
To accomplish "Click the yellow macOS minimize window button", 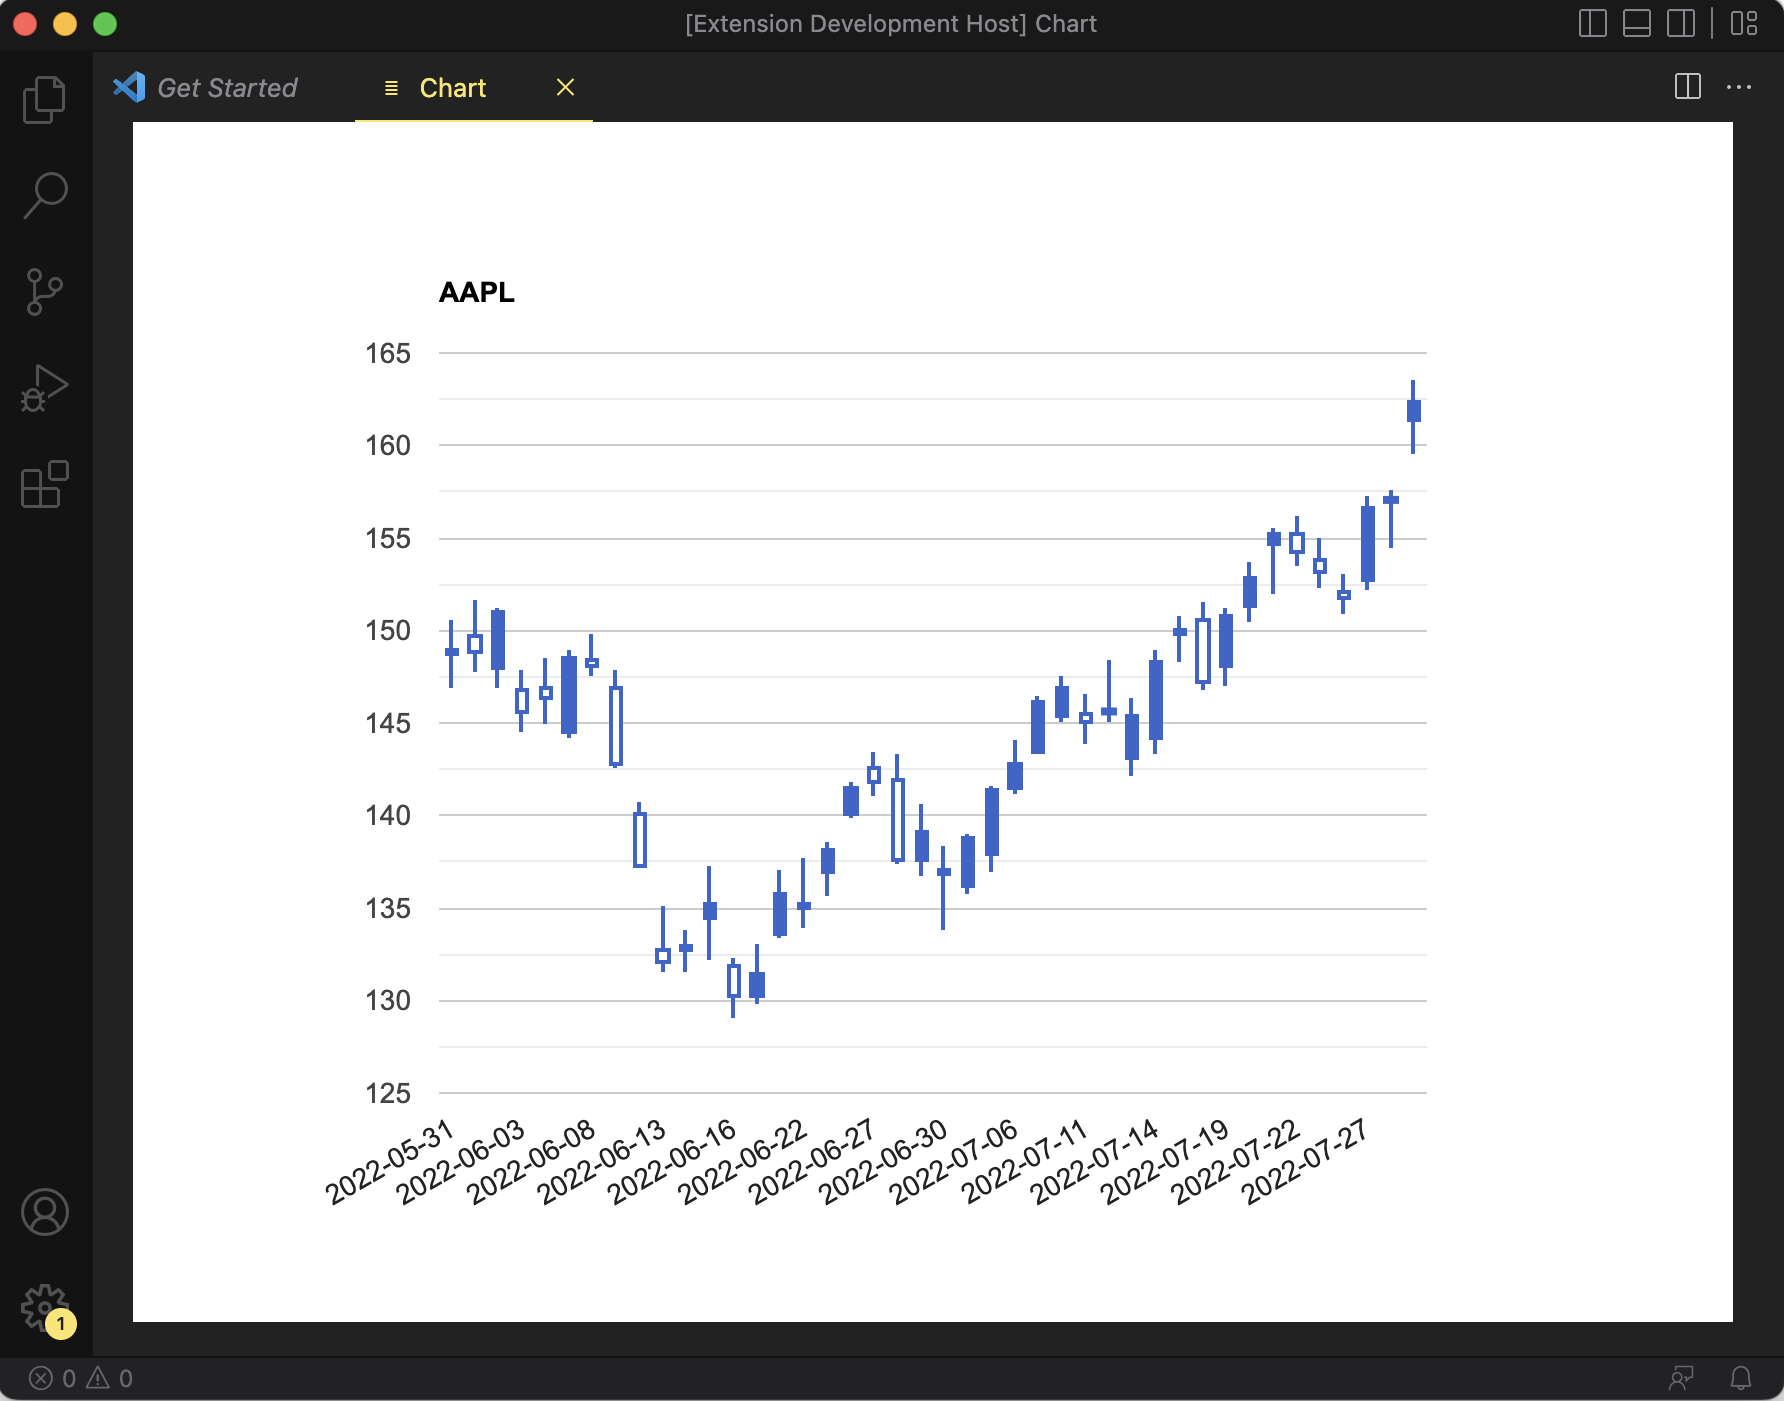I will tap(65, 24).
